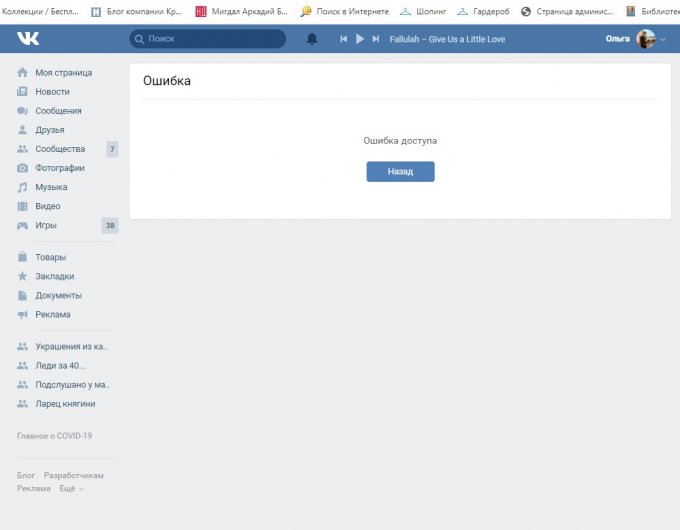Skip to previous track

pyautogui.click(x=343, y=39)
